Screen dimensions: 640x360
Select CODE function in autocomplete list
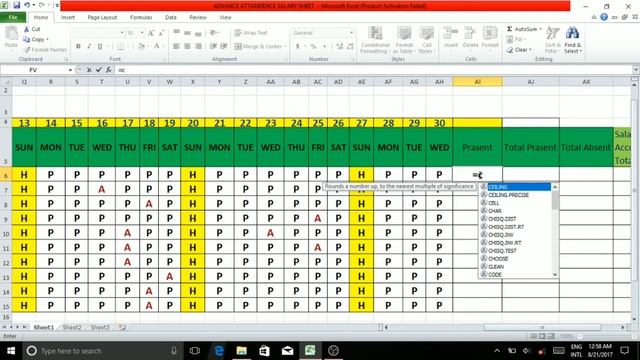pyautogui.click(x=515, y=275)
